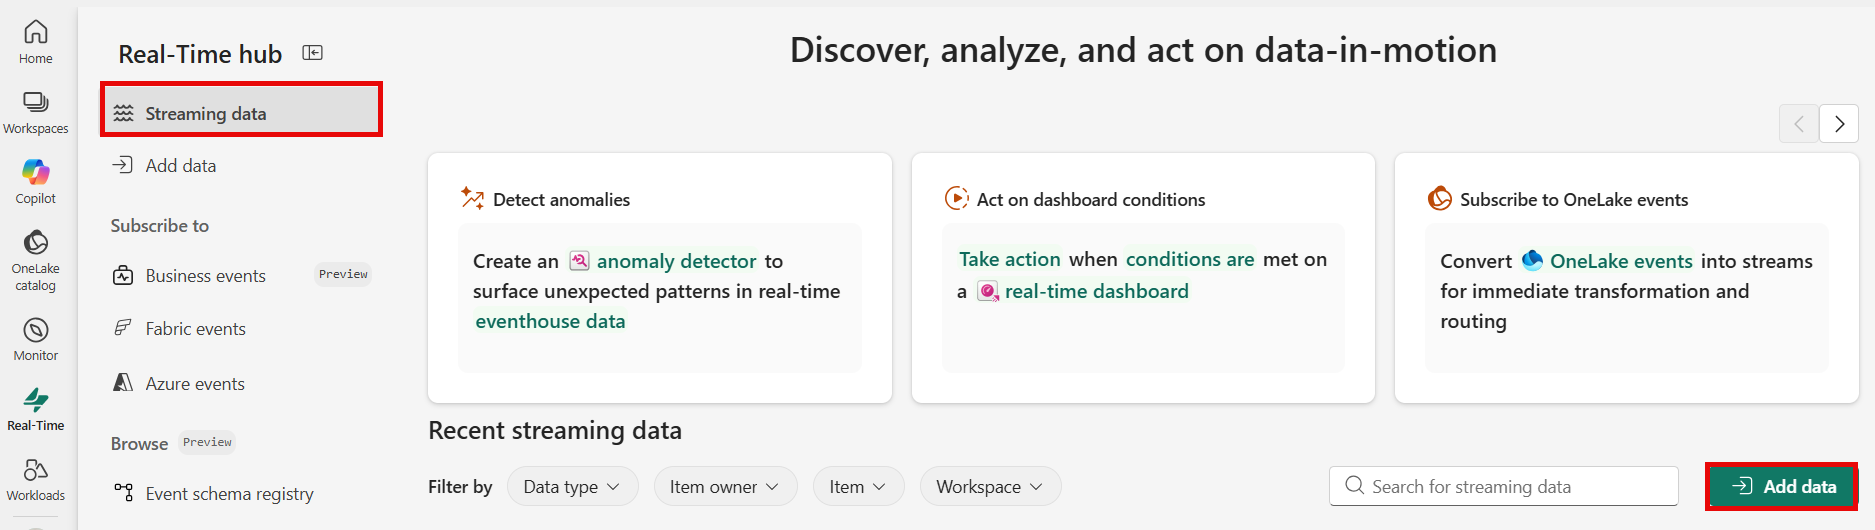1875x530 pixels.
Task: Open the Workloads icon
Action: coord(36,479)
